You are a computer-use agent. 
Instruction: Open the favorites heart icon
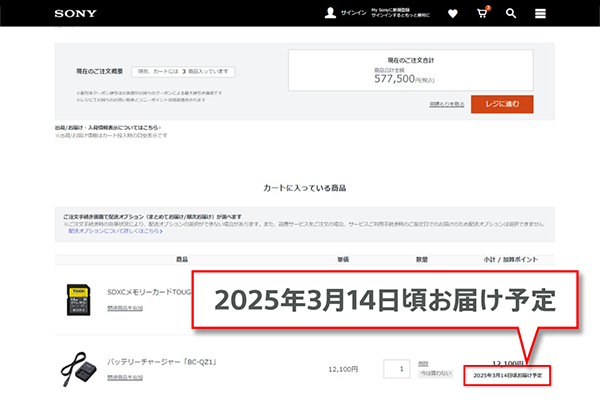point(453,13)
